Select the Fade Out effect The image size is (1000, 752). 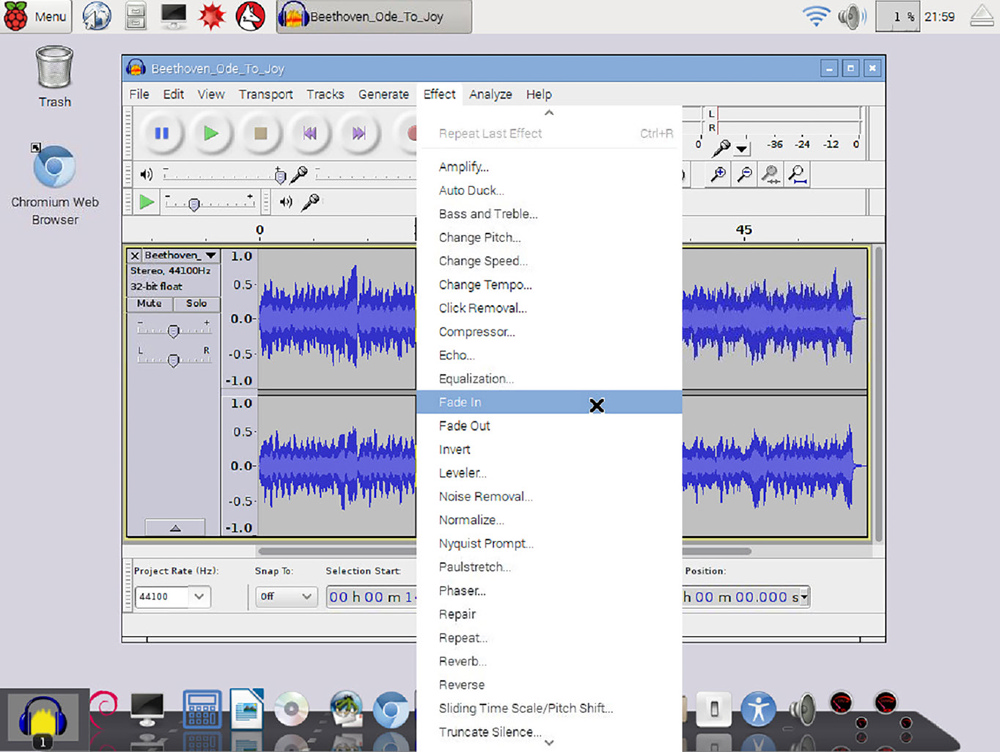pyautogui.click(x=550, y=426)
